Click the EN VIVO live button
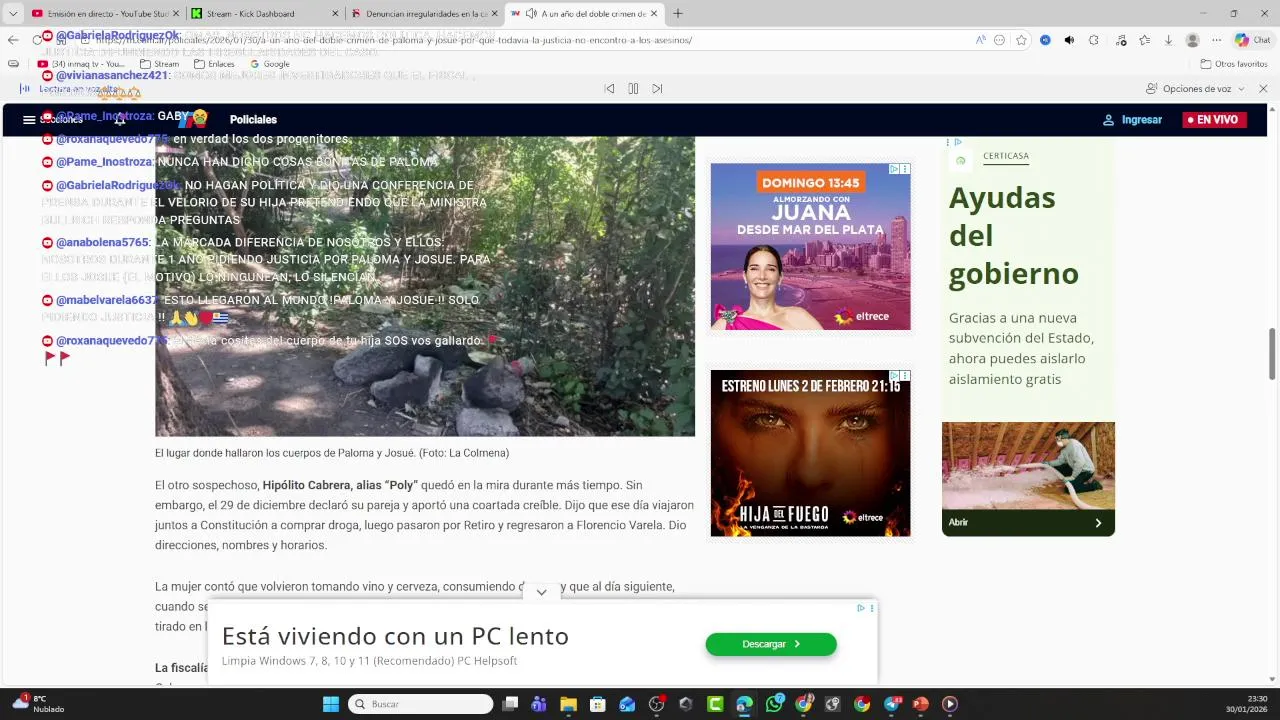This screenshot has width=1280, height=720. coord(1214,119)
